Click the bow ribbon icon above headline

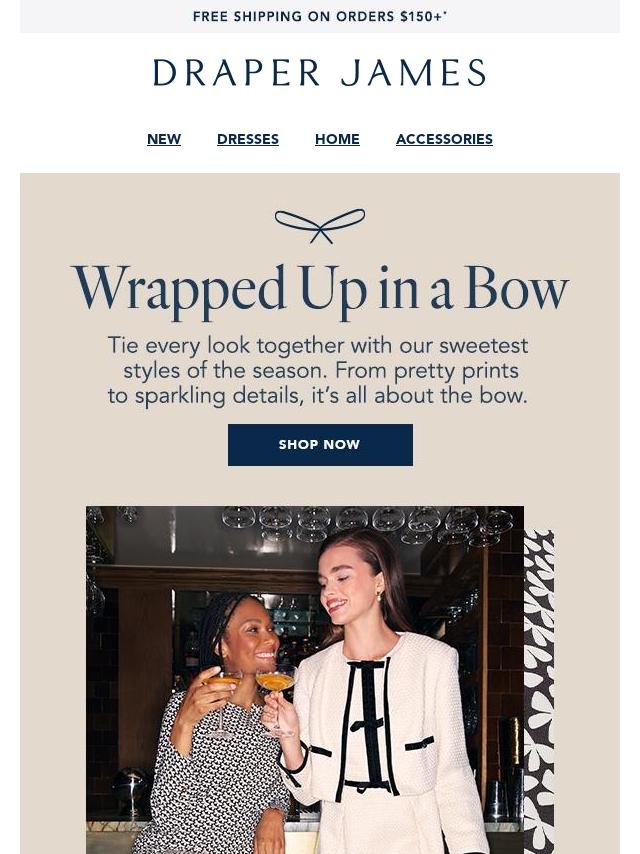click(x=320, y=225)
